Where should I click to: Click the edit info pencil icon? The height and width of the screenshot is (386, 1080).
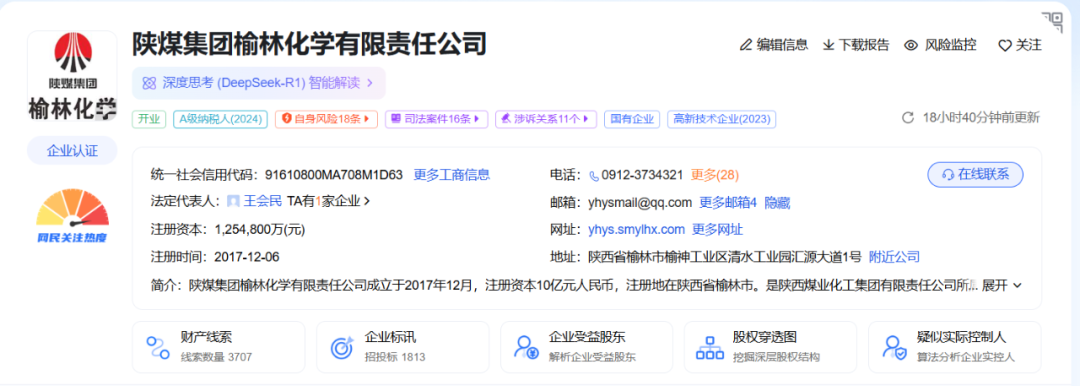(745, 45)
